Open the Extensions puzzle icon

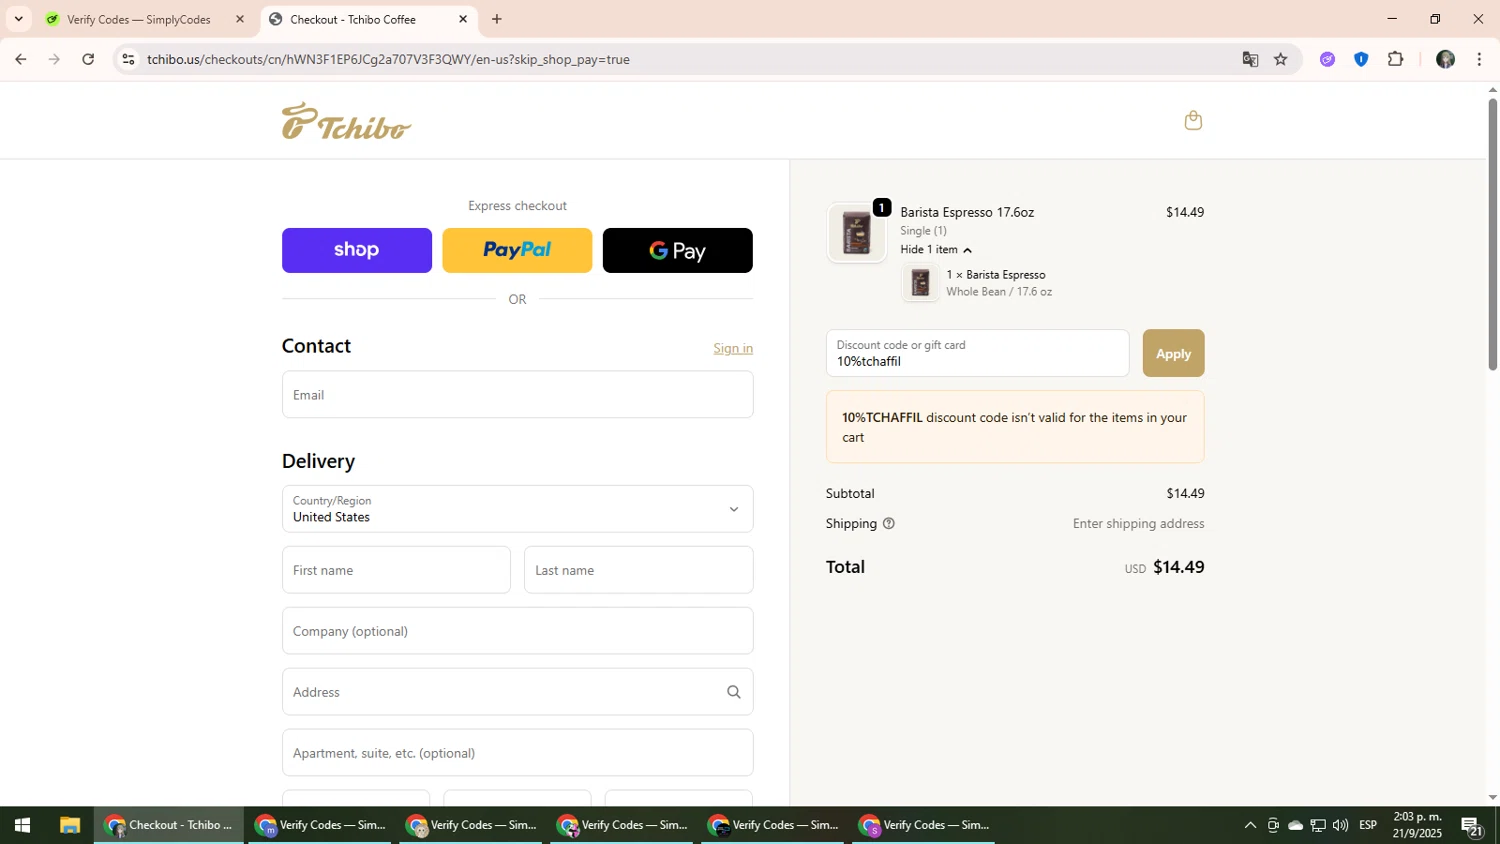tap(1396, 60)
